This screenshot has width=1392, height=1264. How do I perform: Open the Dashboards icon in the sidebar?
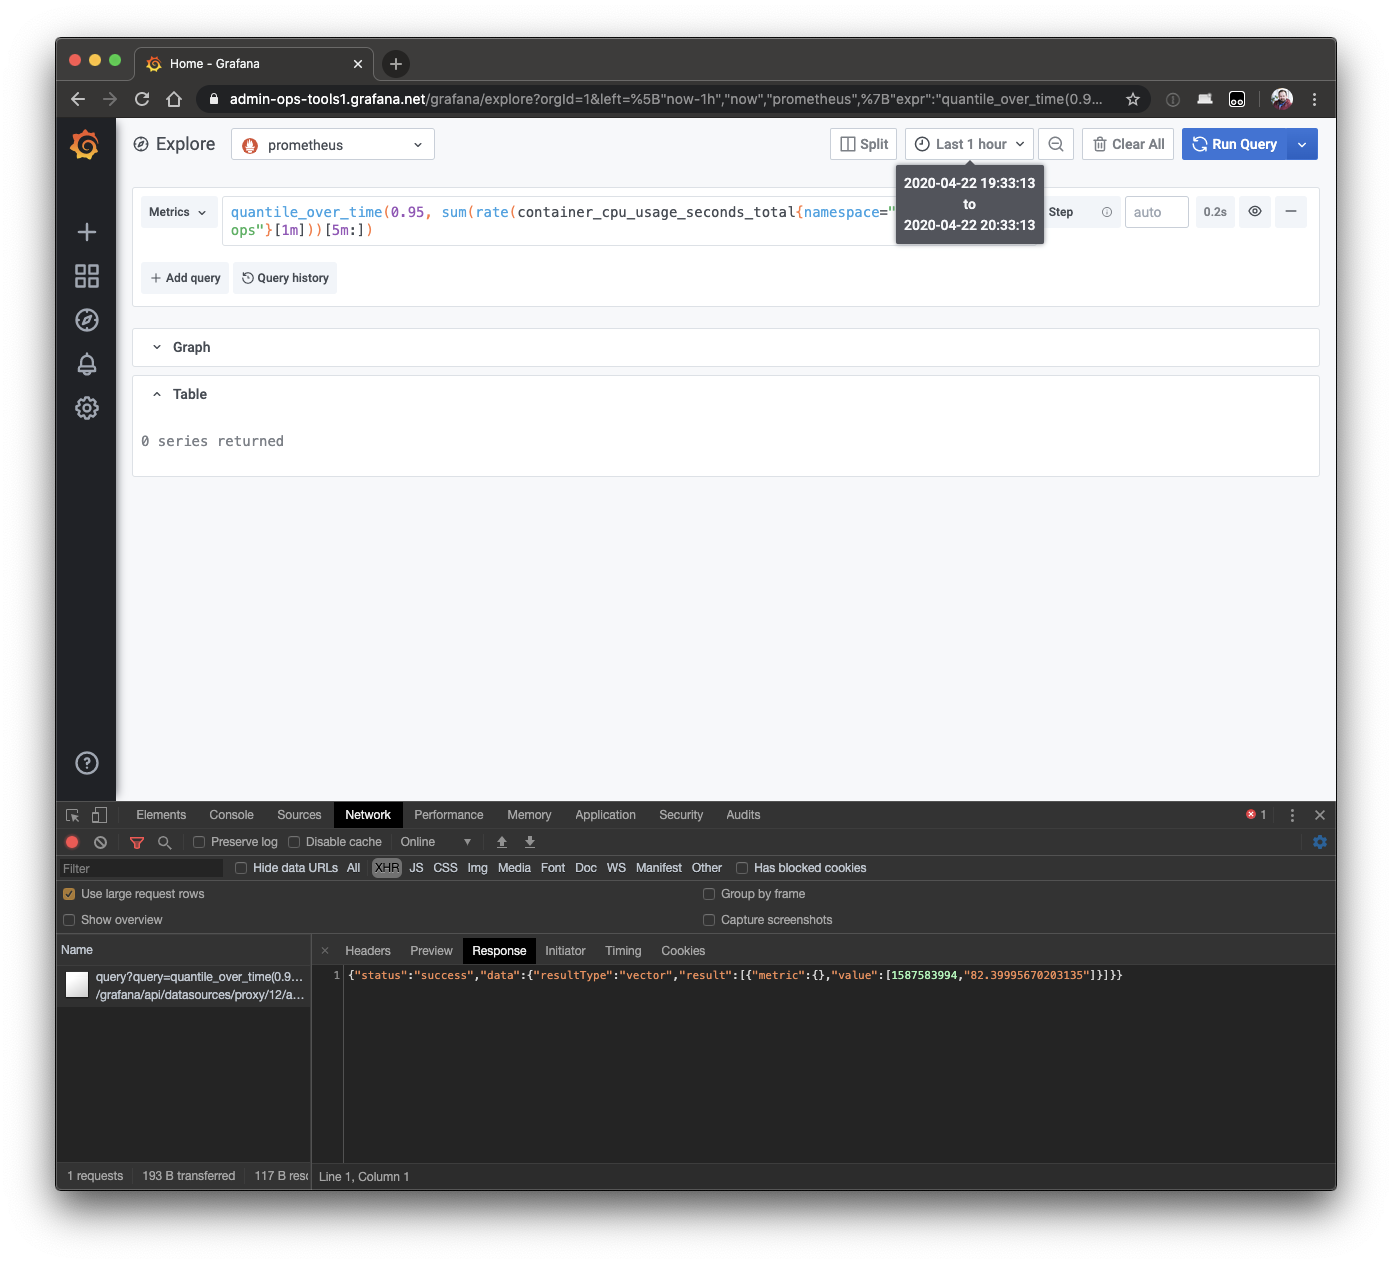(86, 276)
